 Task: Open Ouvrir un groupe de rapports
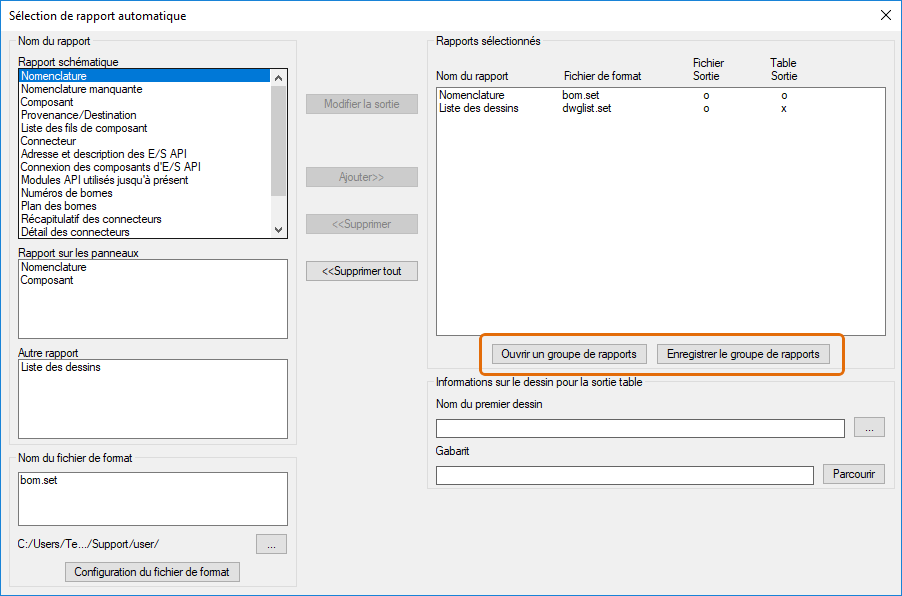pos(569,354)
